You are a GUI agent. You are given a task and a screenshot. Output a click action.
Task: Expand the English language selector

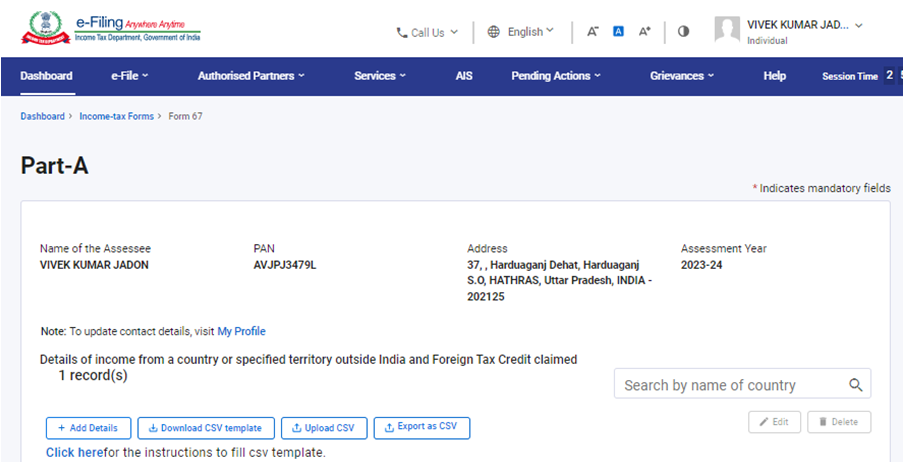521,32
